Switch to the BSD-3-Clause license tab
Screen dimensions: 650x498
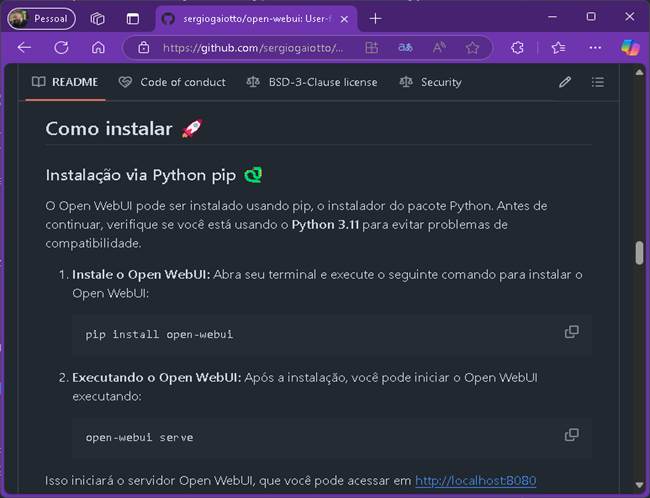coord(312,82)
